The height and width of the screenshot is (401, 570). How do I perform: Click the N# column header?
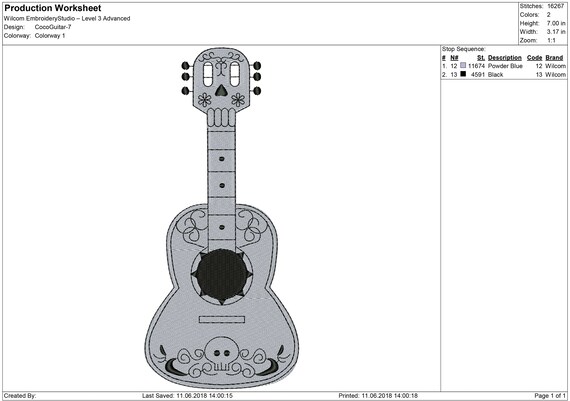[x=454, y=57]
